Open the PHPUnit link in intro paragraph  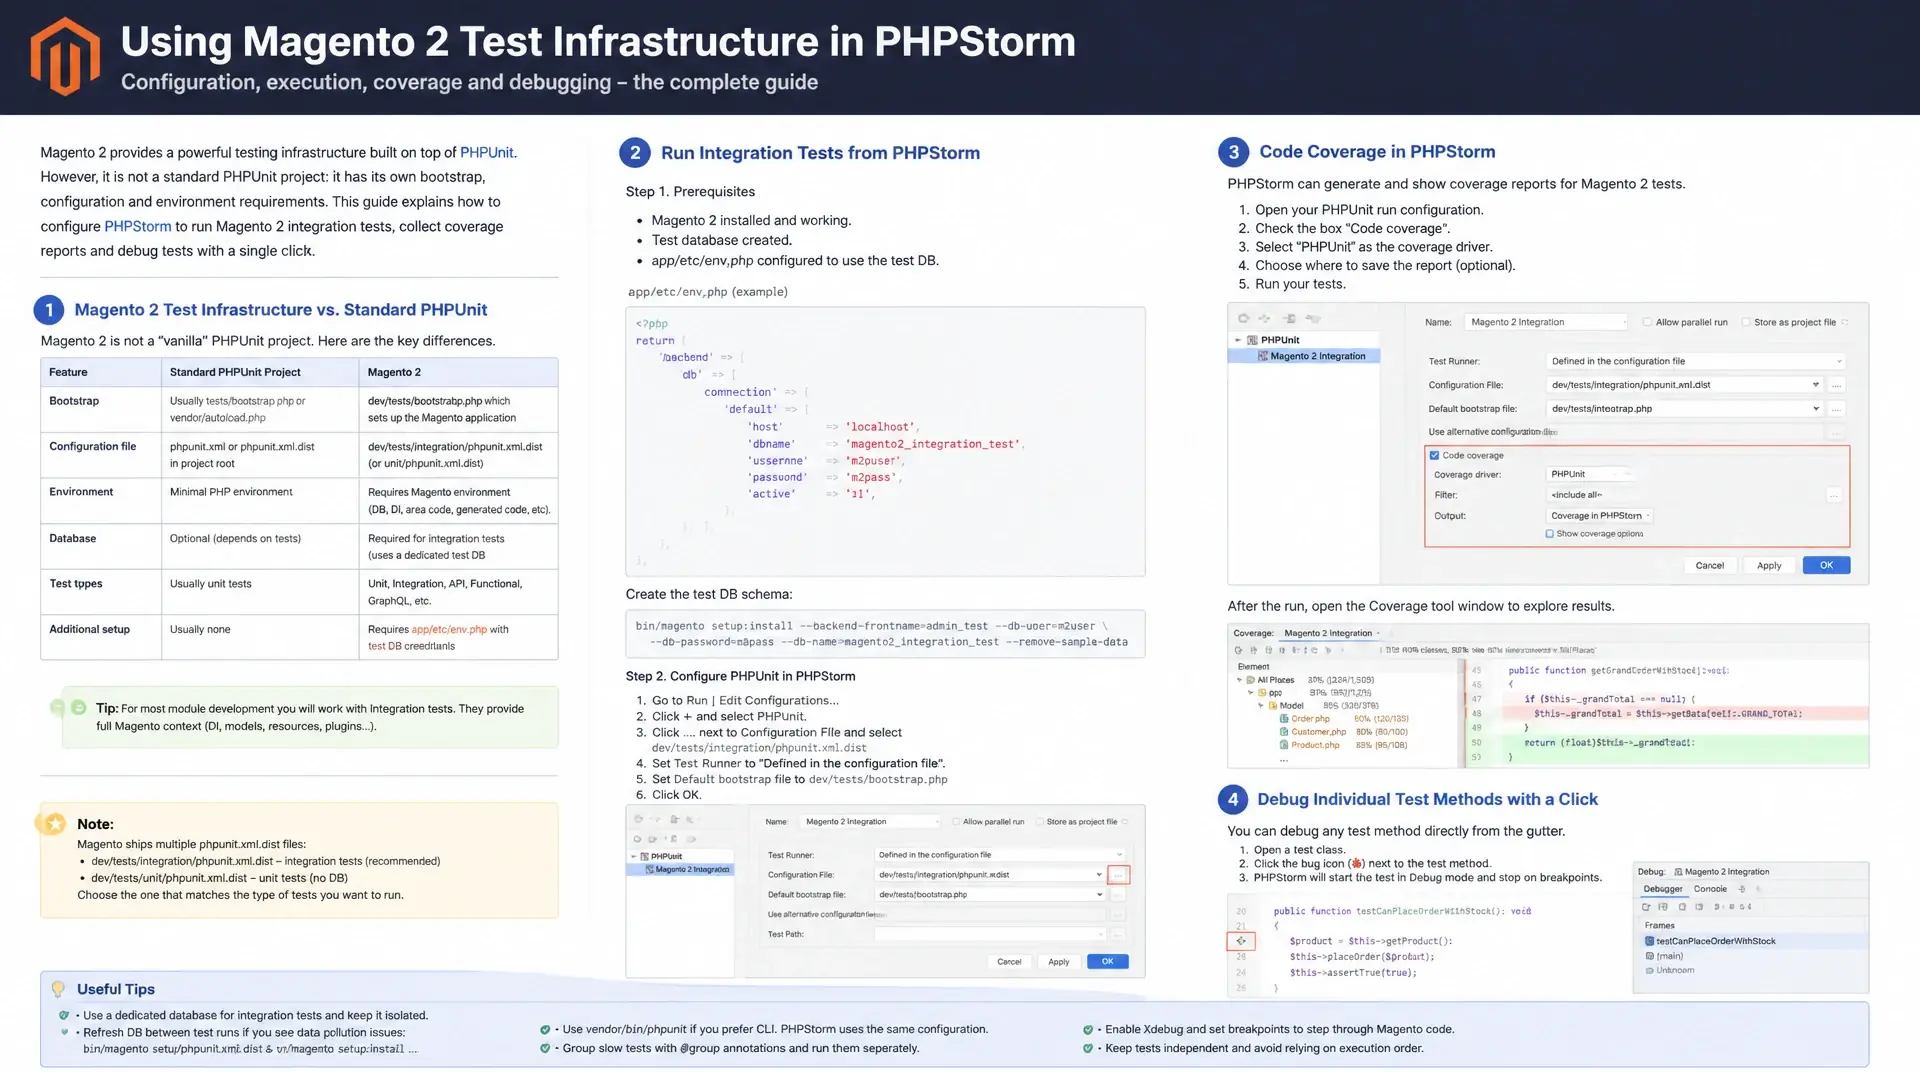(486, 152)
